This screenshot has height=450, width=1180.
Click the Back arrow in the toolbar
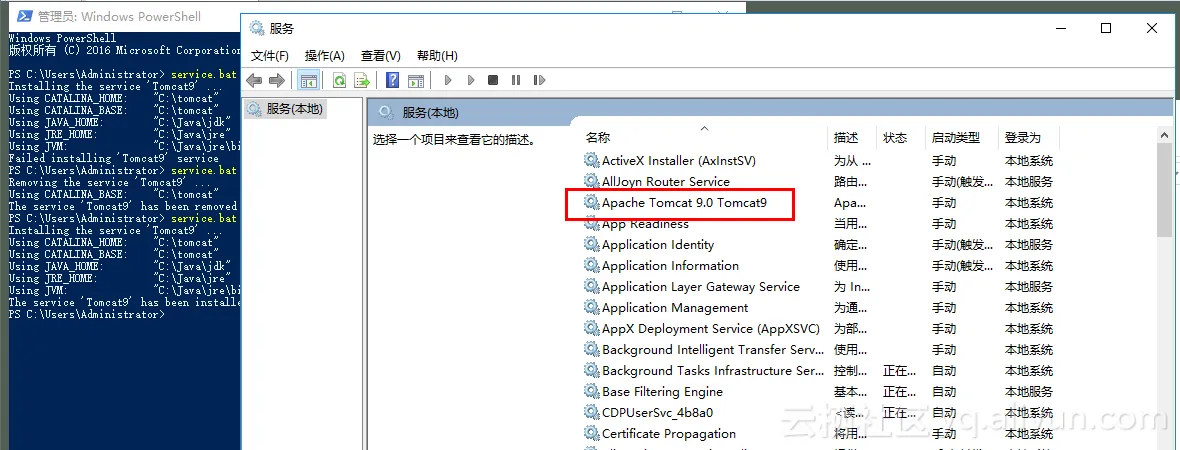[x=254, y=81]
